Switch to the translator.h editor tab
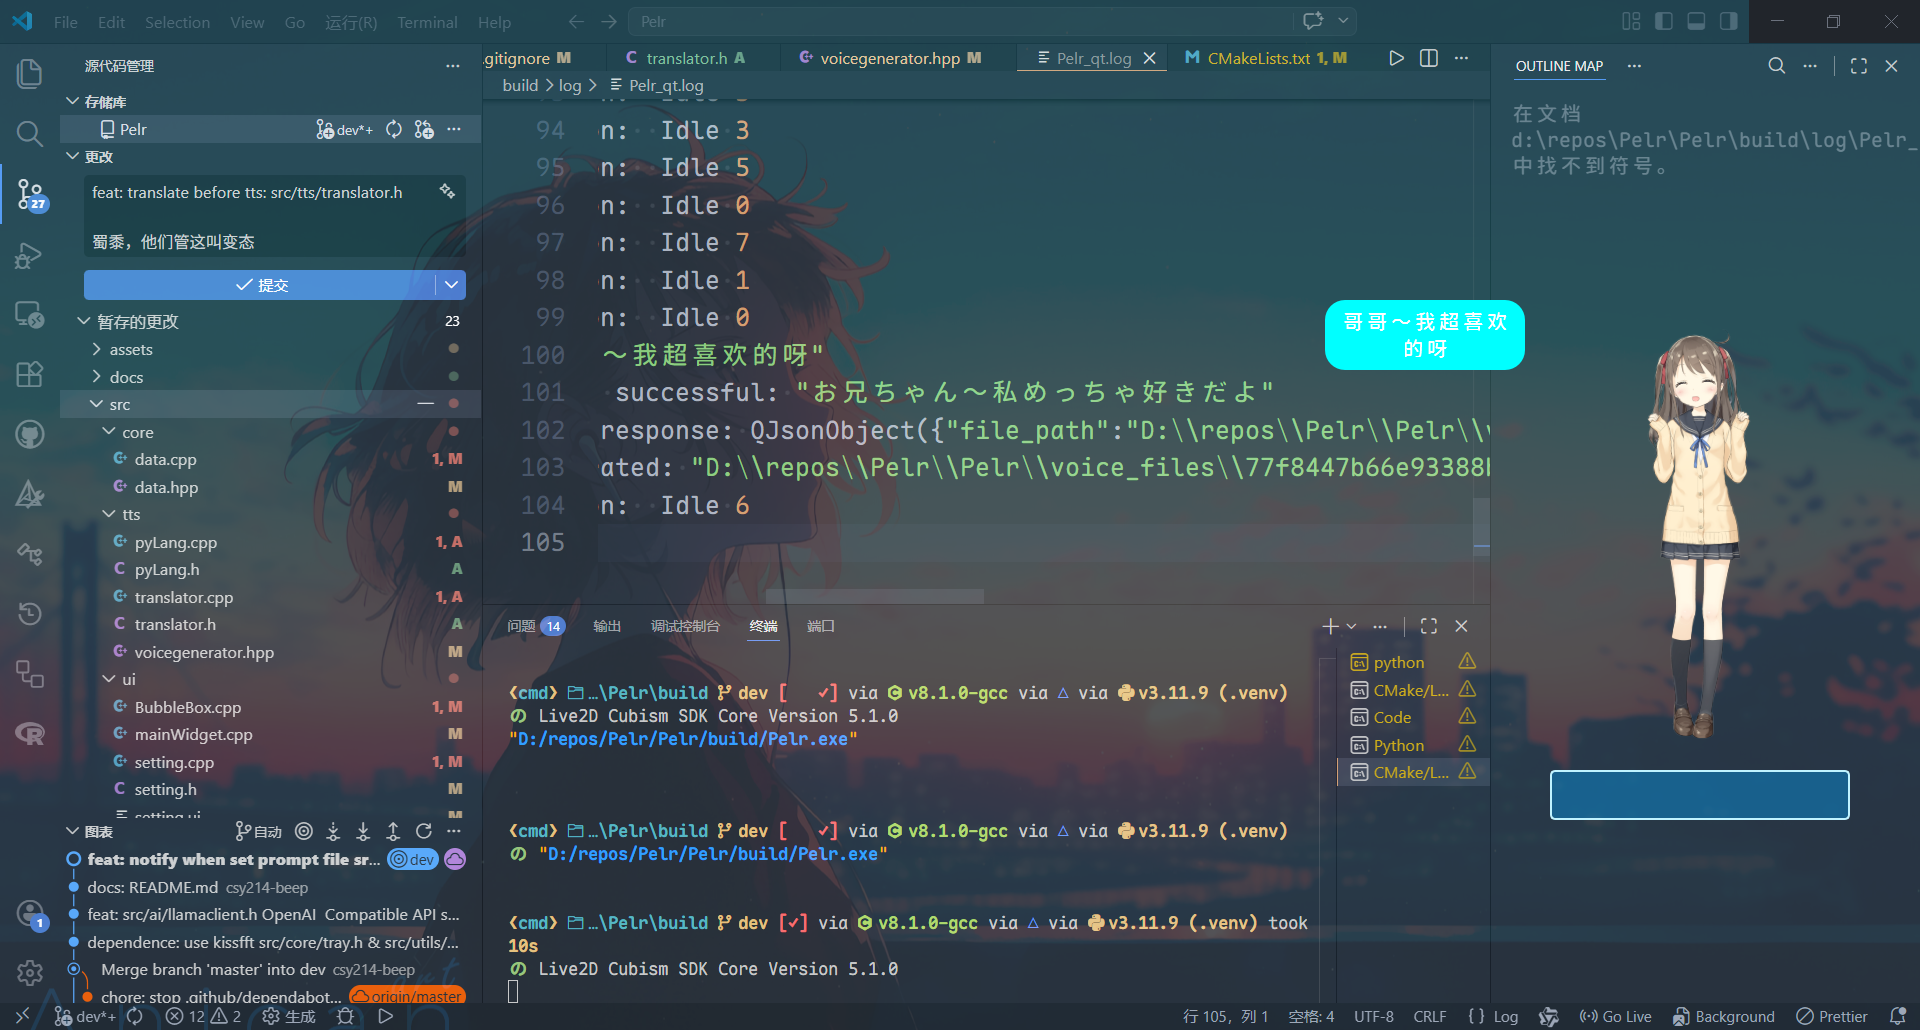This screenshot has width=1920, height=1030. 686,58
